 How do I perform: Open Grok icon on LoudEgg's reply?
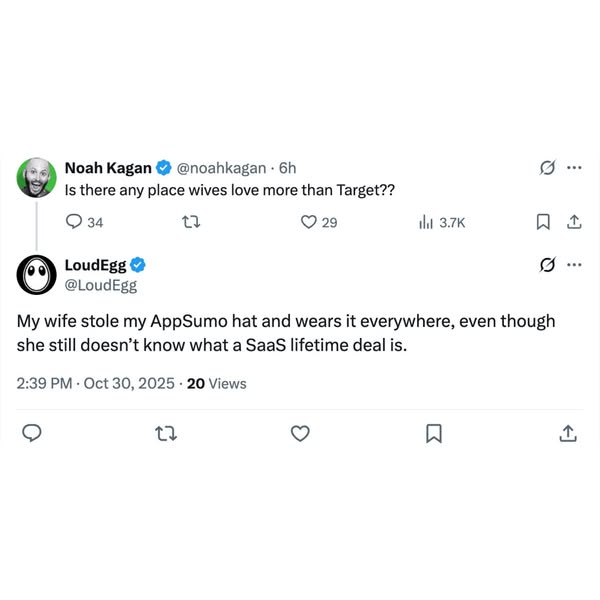[x=547, y=265]
